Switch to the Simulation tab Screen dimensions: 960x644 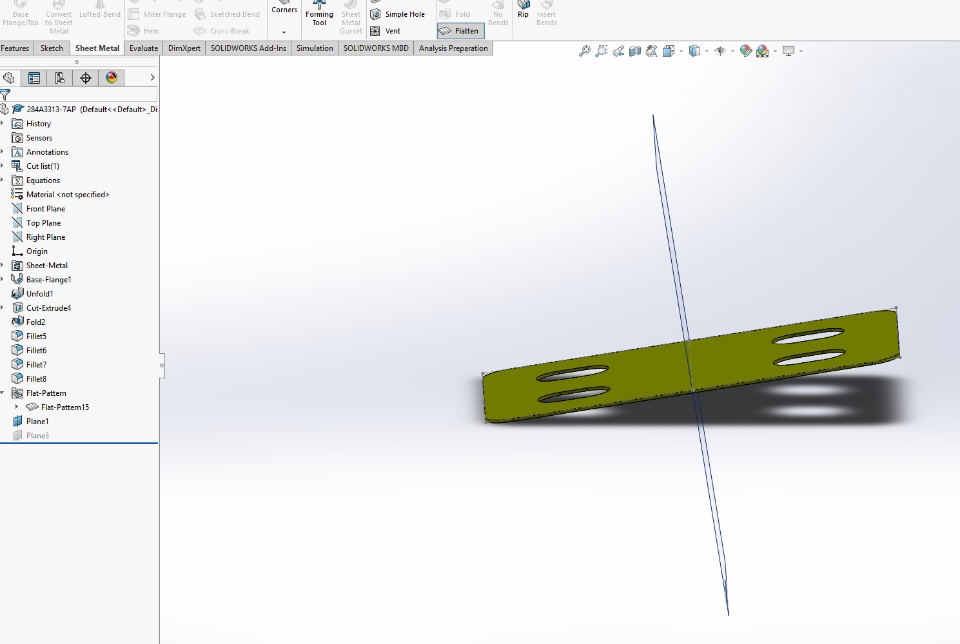click(x=315, y=48)
